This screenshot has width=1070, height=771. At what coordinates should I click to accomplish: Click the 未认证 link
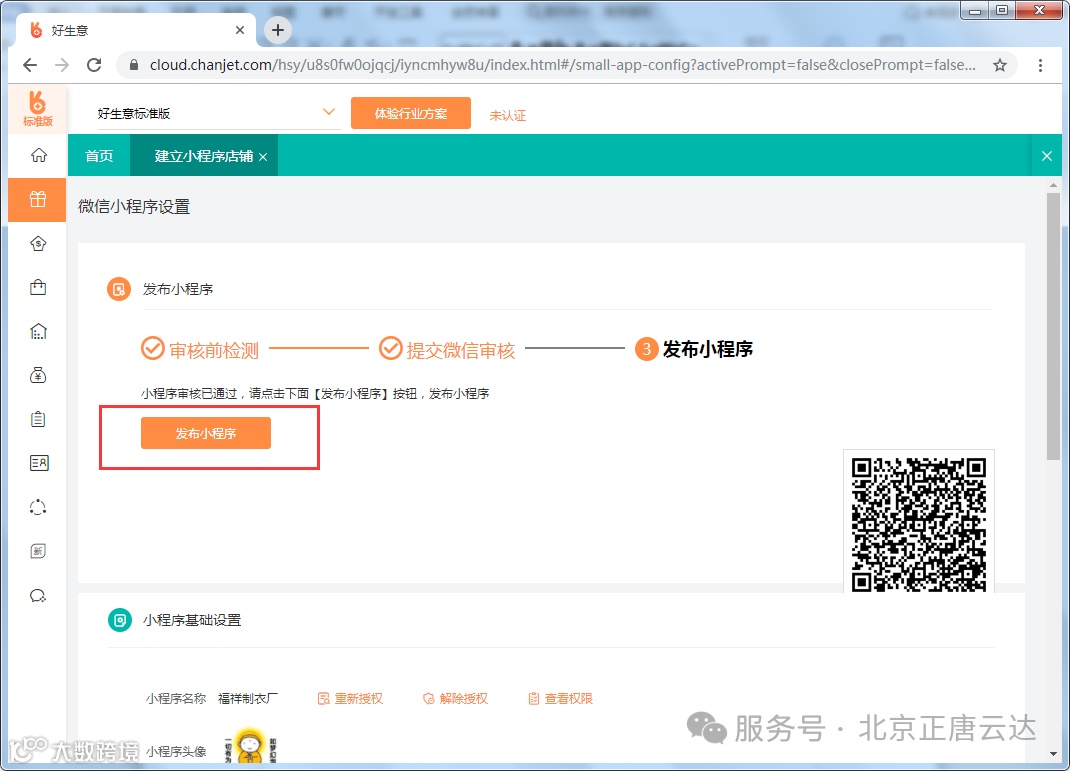point(507,115)
